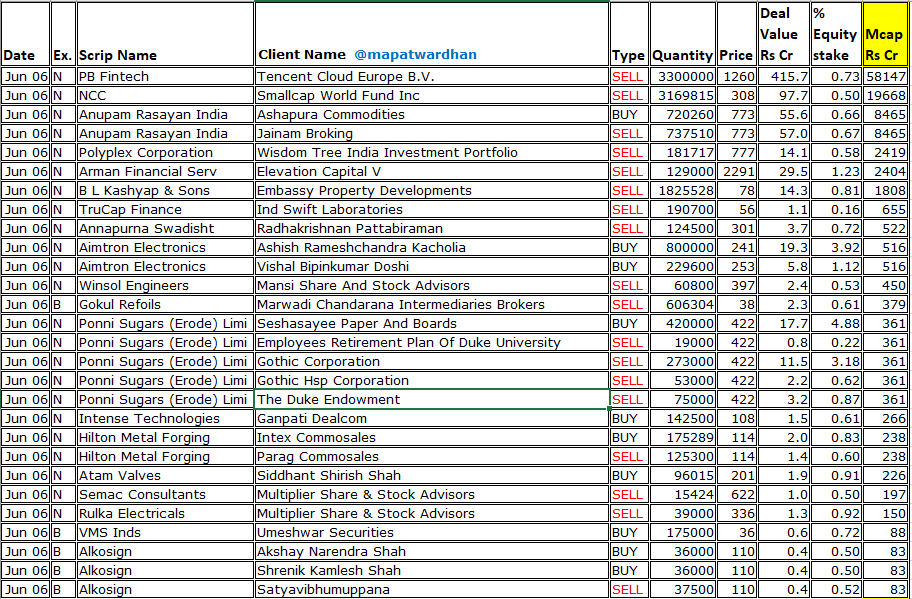The width and height of the screenshot is (912, 599).
Task: Select quantity 1825528 cell
Action: point(683,191)
